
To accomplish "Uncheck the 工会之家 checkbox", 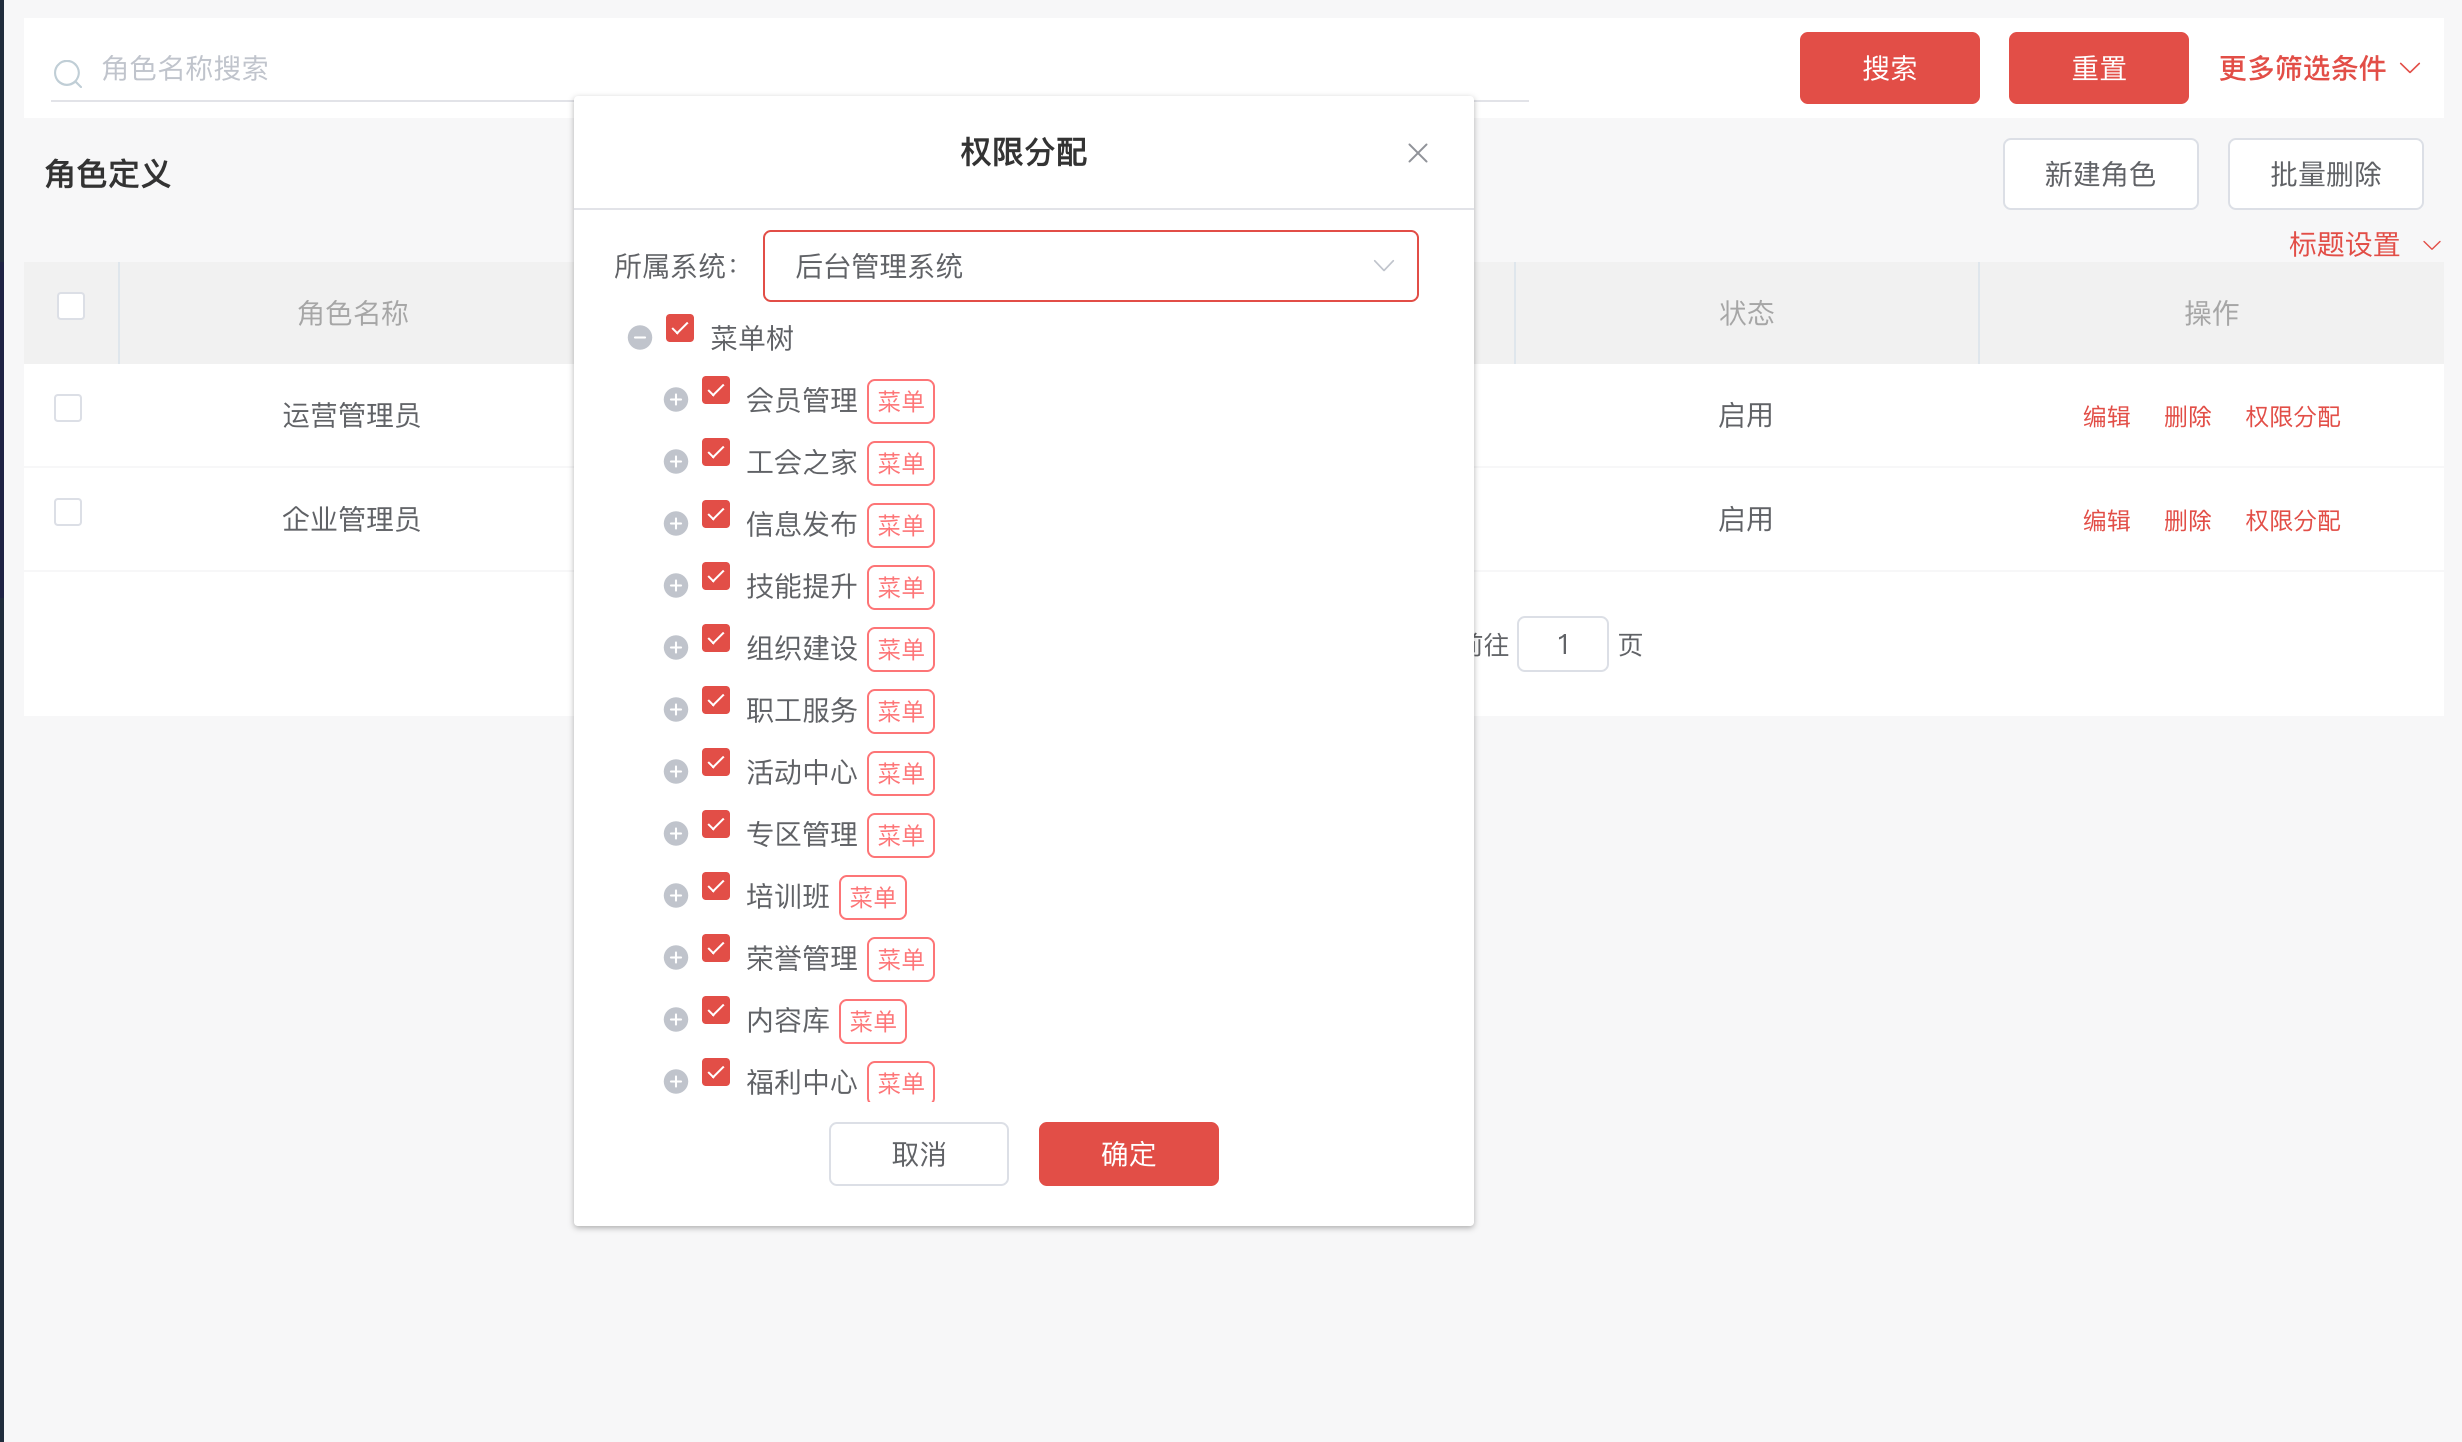I will (x=716, y=452).
